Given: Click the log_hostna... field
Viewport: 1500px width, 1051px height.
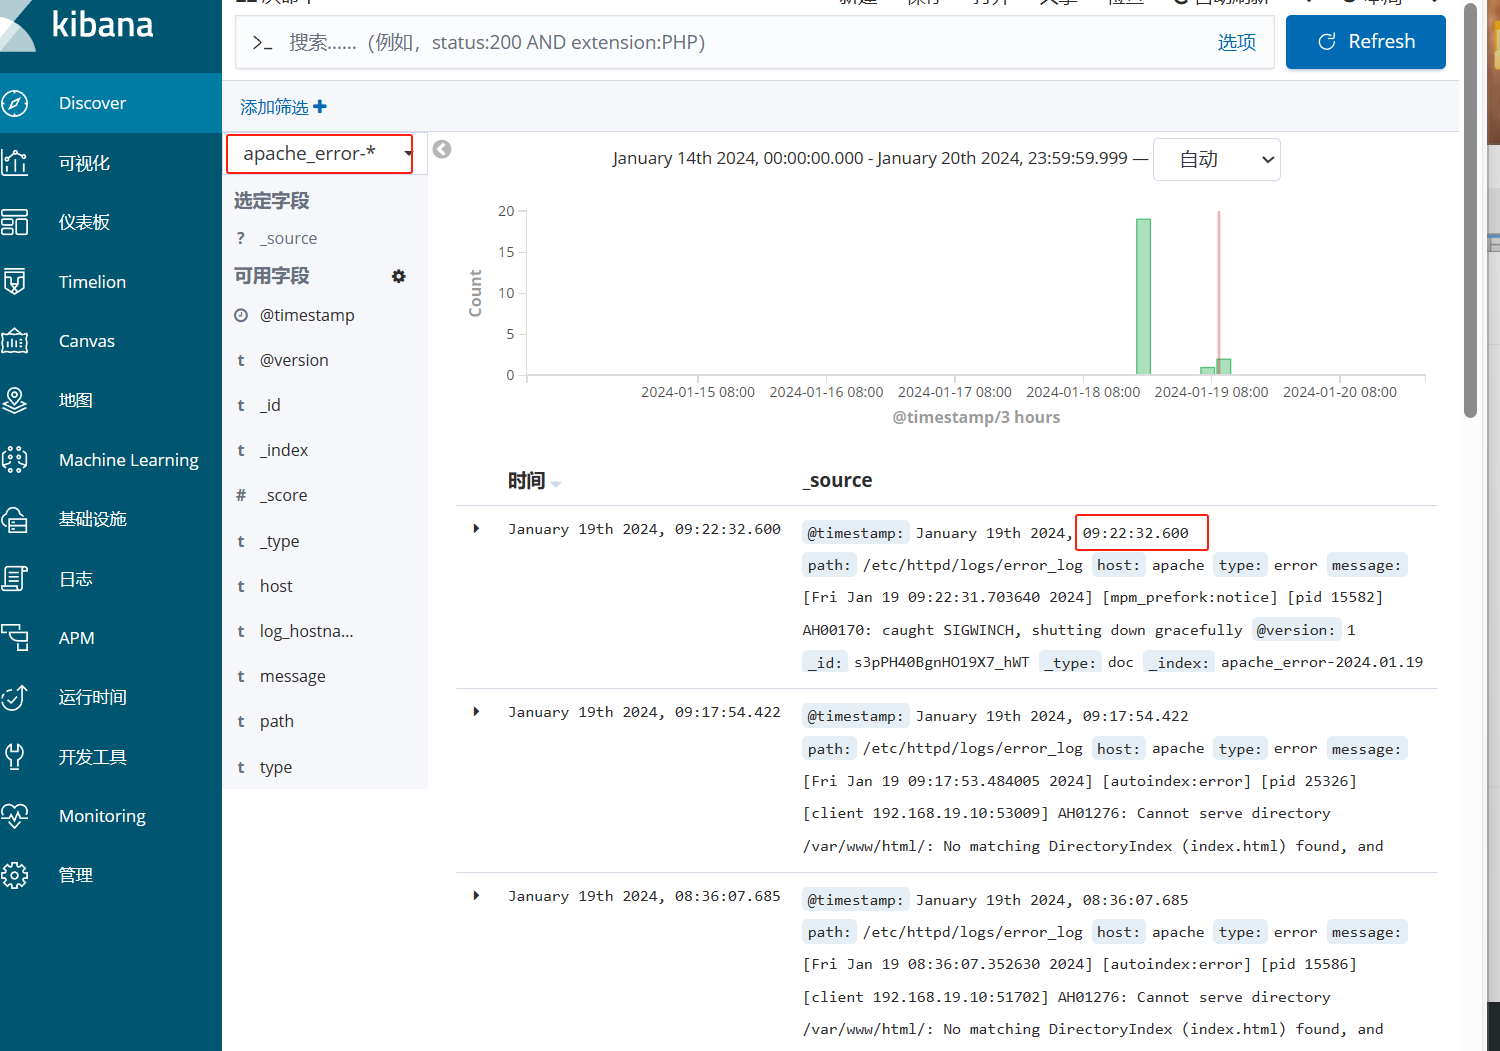Looking at the screenshot, I should coord(306,631).
